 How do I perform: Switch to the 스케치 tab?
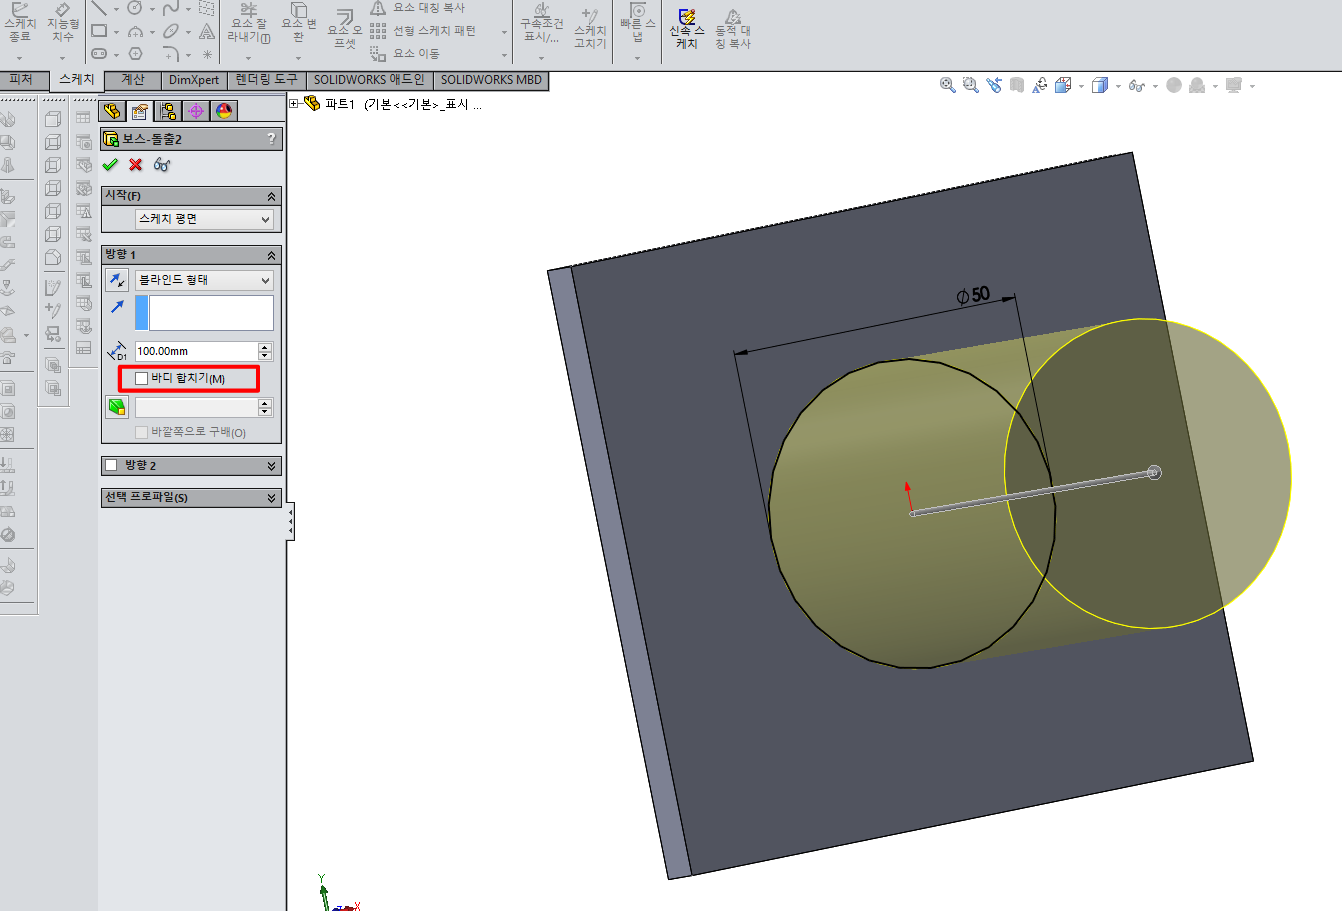coord(77,80)
